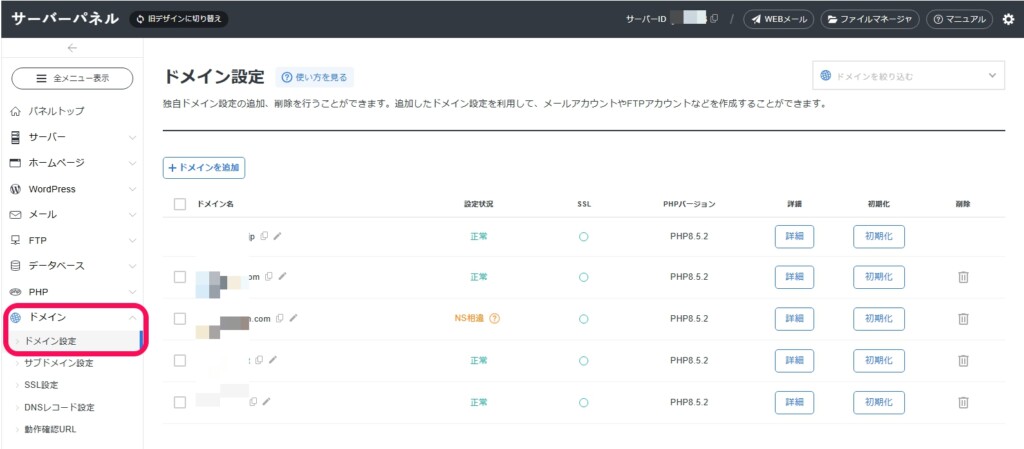Click 初期化 in the bottom domain row
Screen dimensions: 1024x449
878,403
